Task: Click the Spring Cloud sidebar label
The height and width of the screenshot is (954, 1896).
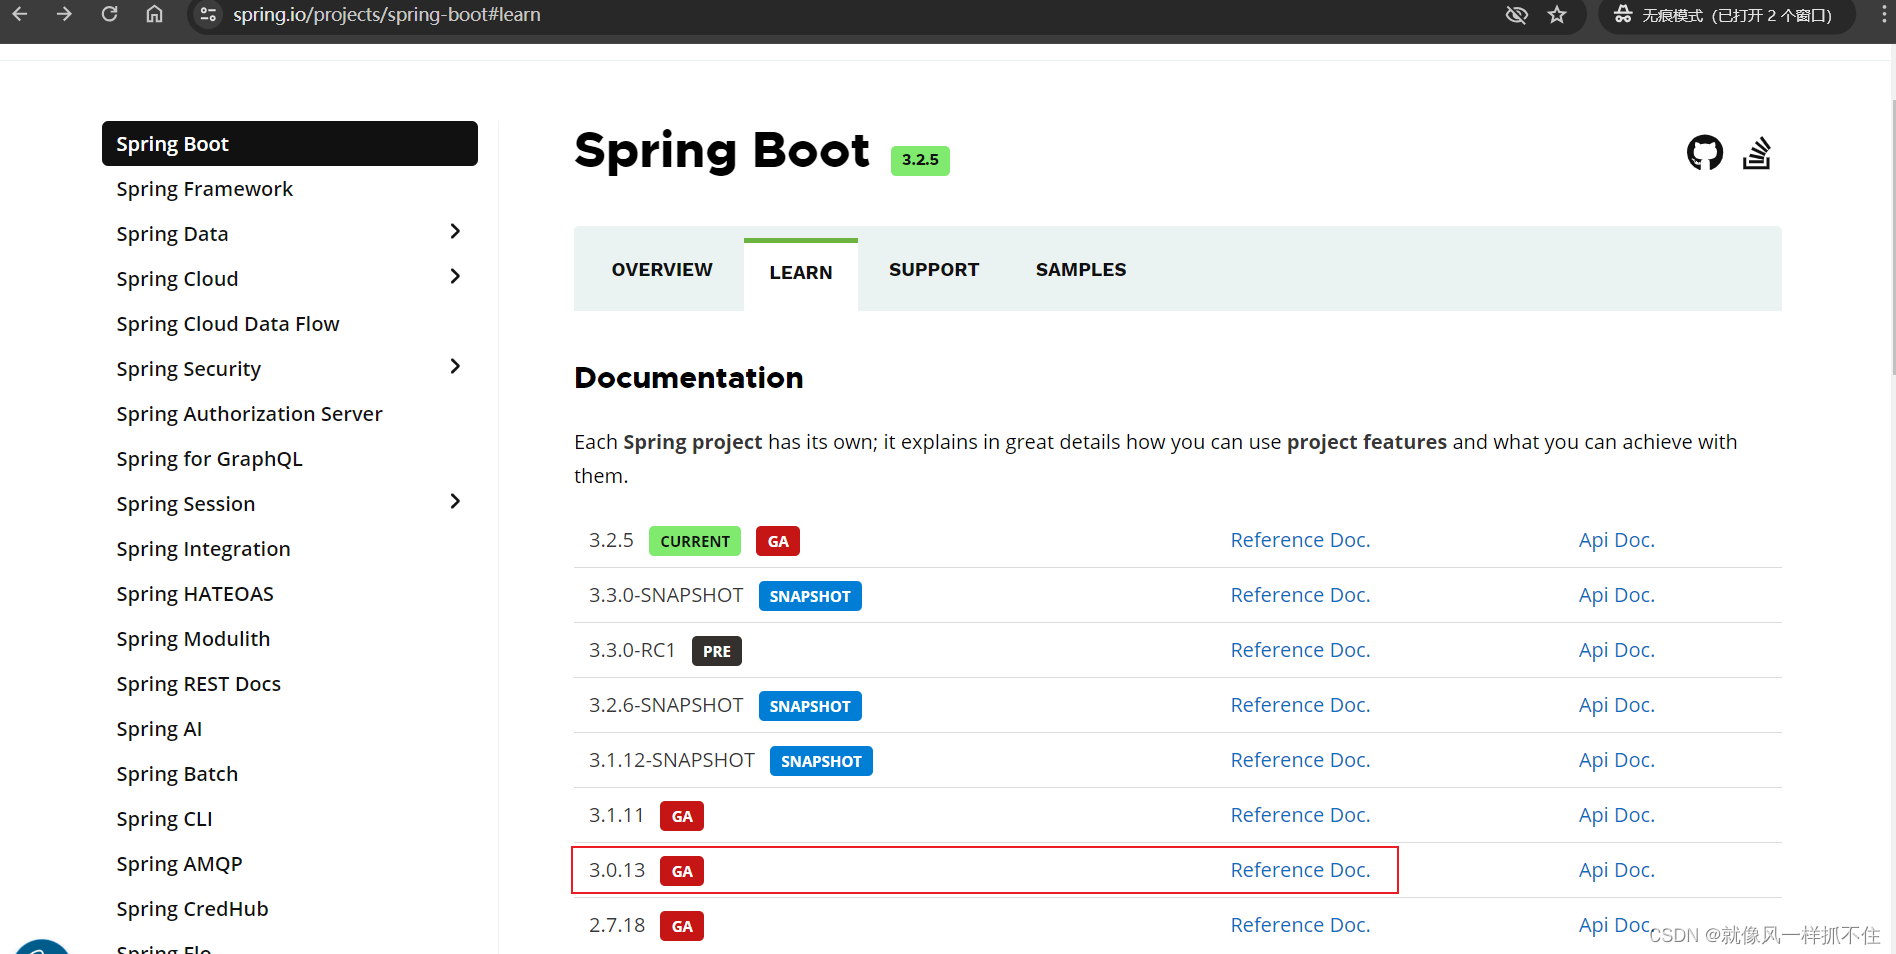Action: click(177, 279)
